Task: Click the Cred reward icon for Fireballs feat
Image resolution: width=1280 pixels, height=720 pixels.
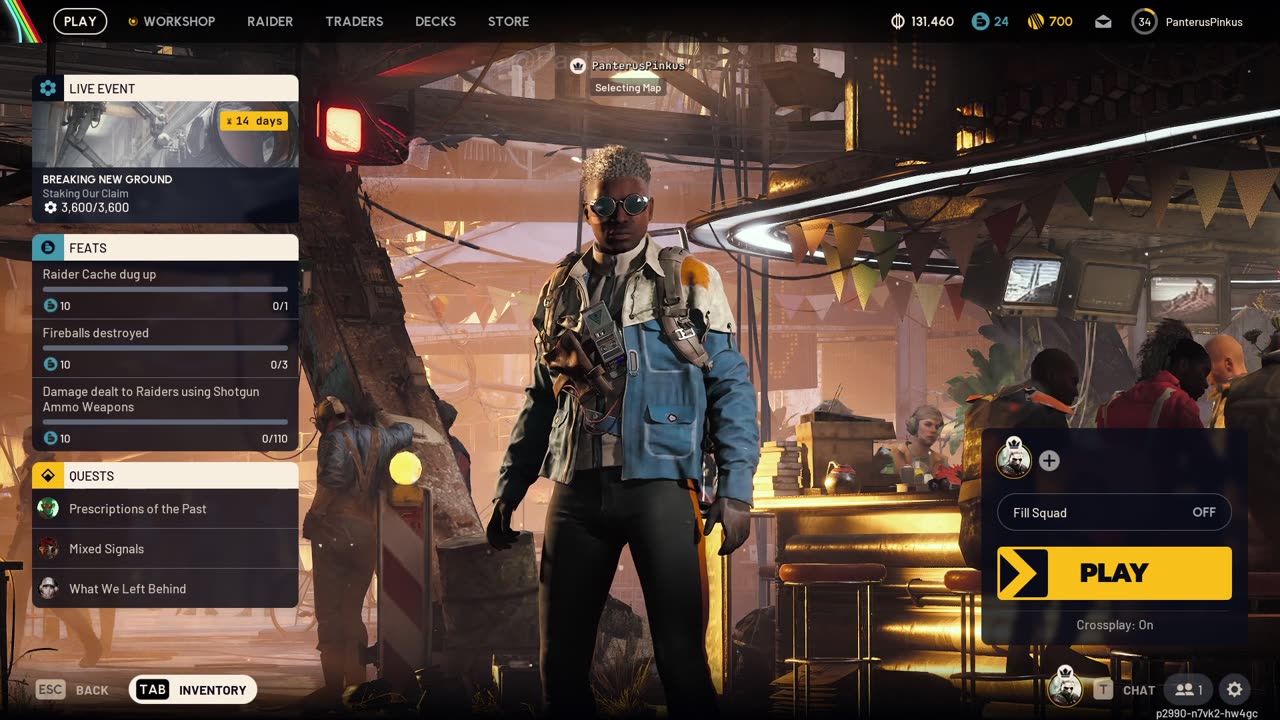Action: (50, 365)
